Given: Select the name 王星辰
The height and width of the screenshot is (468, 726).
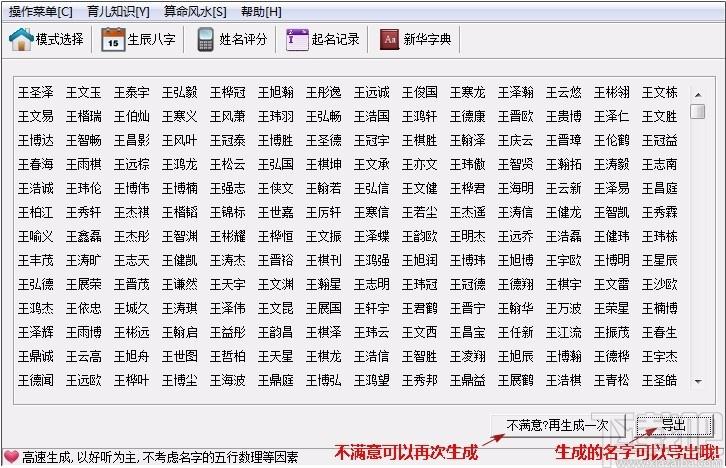Looking at the screenshot, I should coord(659,261).
